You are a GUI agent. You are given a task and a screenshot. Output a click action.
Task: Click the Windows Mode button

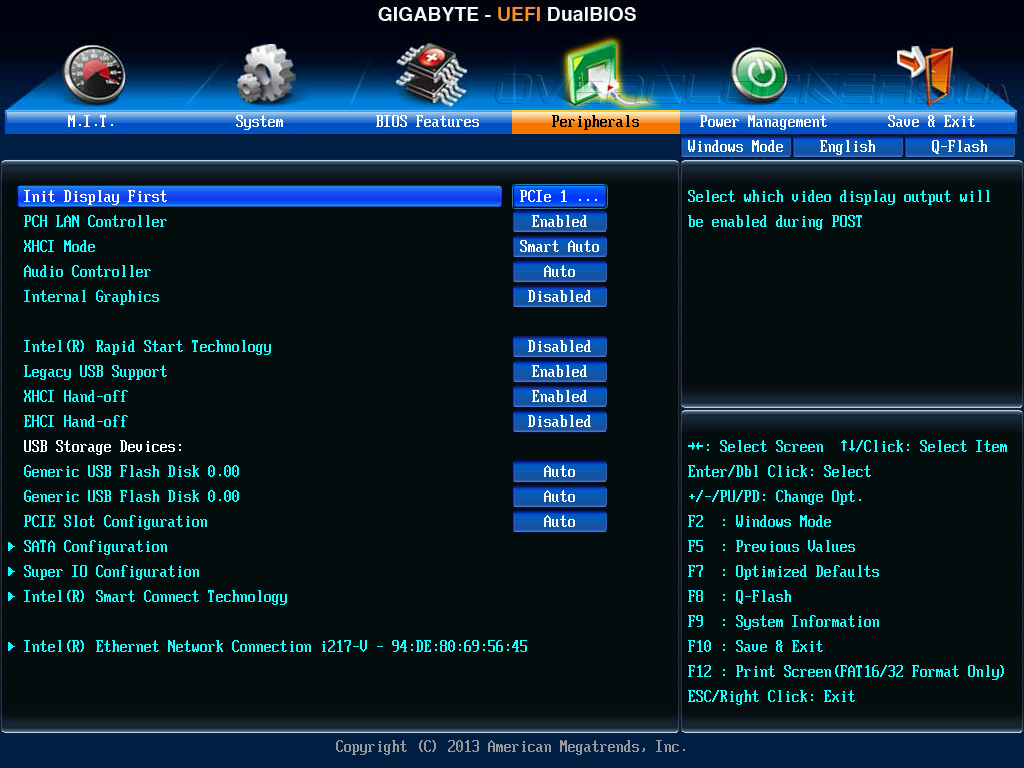(736, 147)
